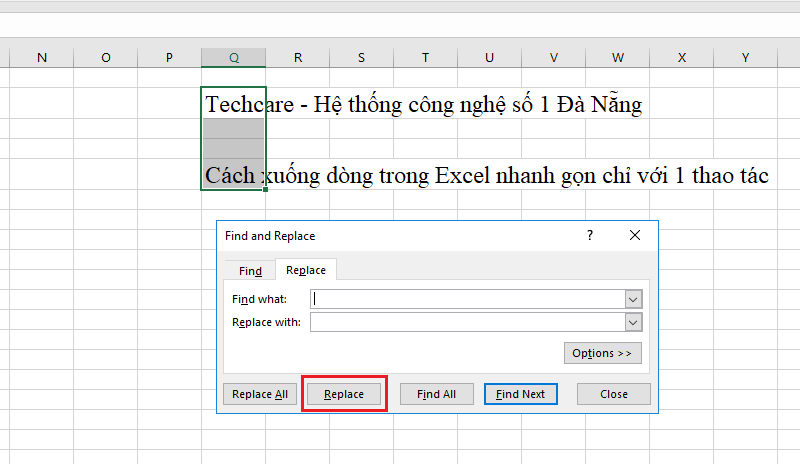Click the Find and Replace dialog title
800x464 pixels.
(x=270, y=236)
